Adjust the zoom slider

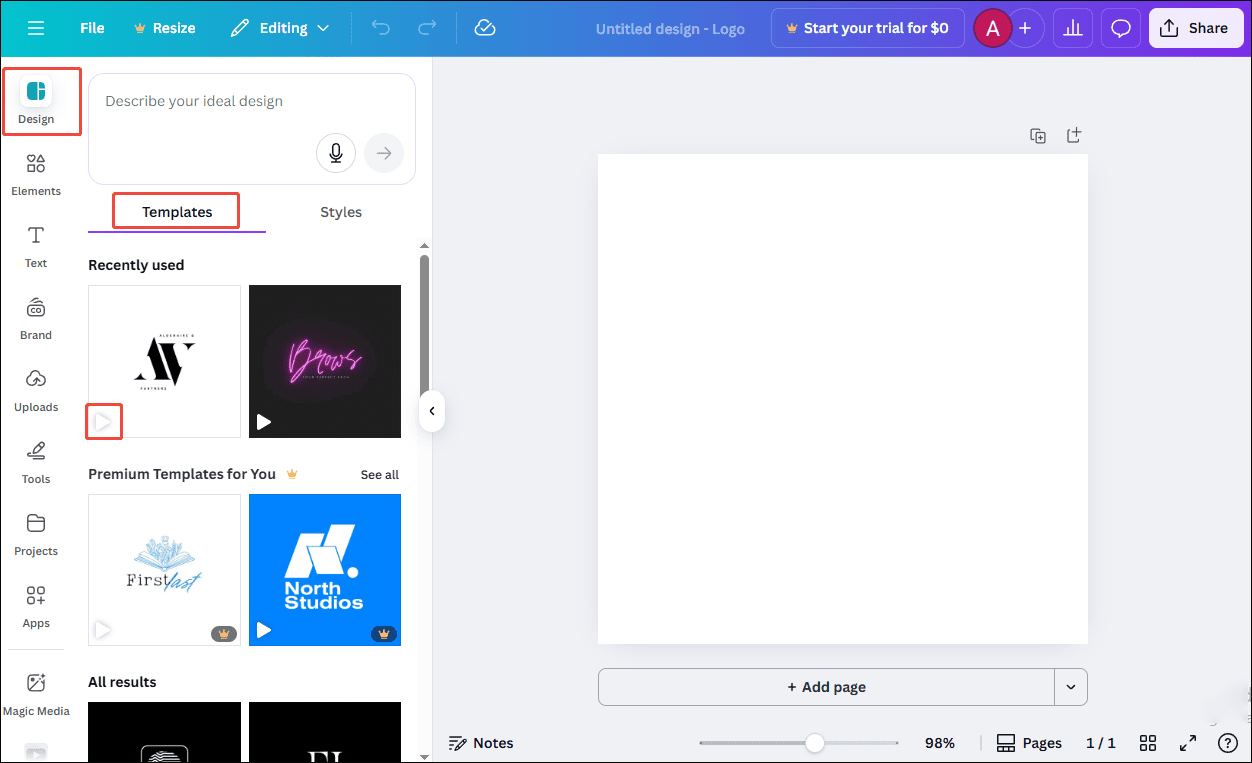tap(814, 743)
